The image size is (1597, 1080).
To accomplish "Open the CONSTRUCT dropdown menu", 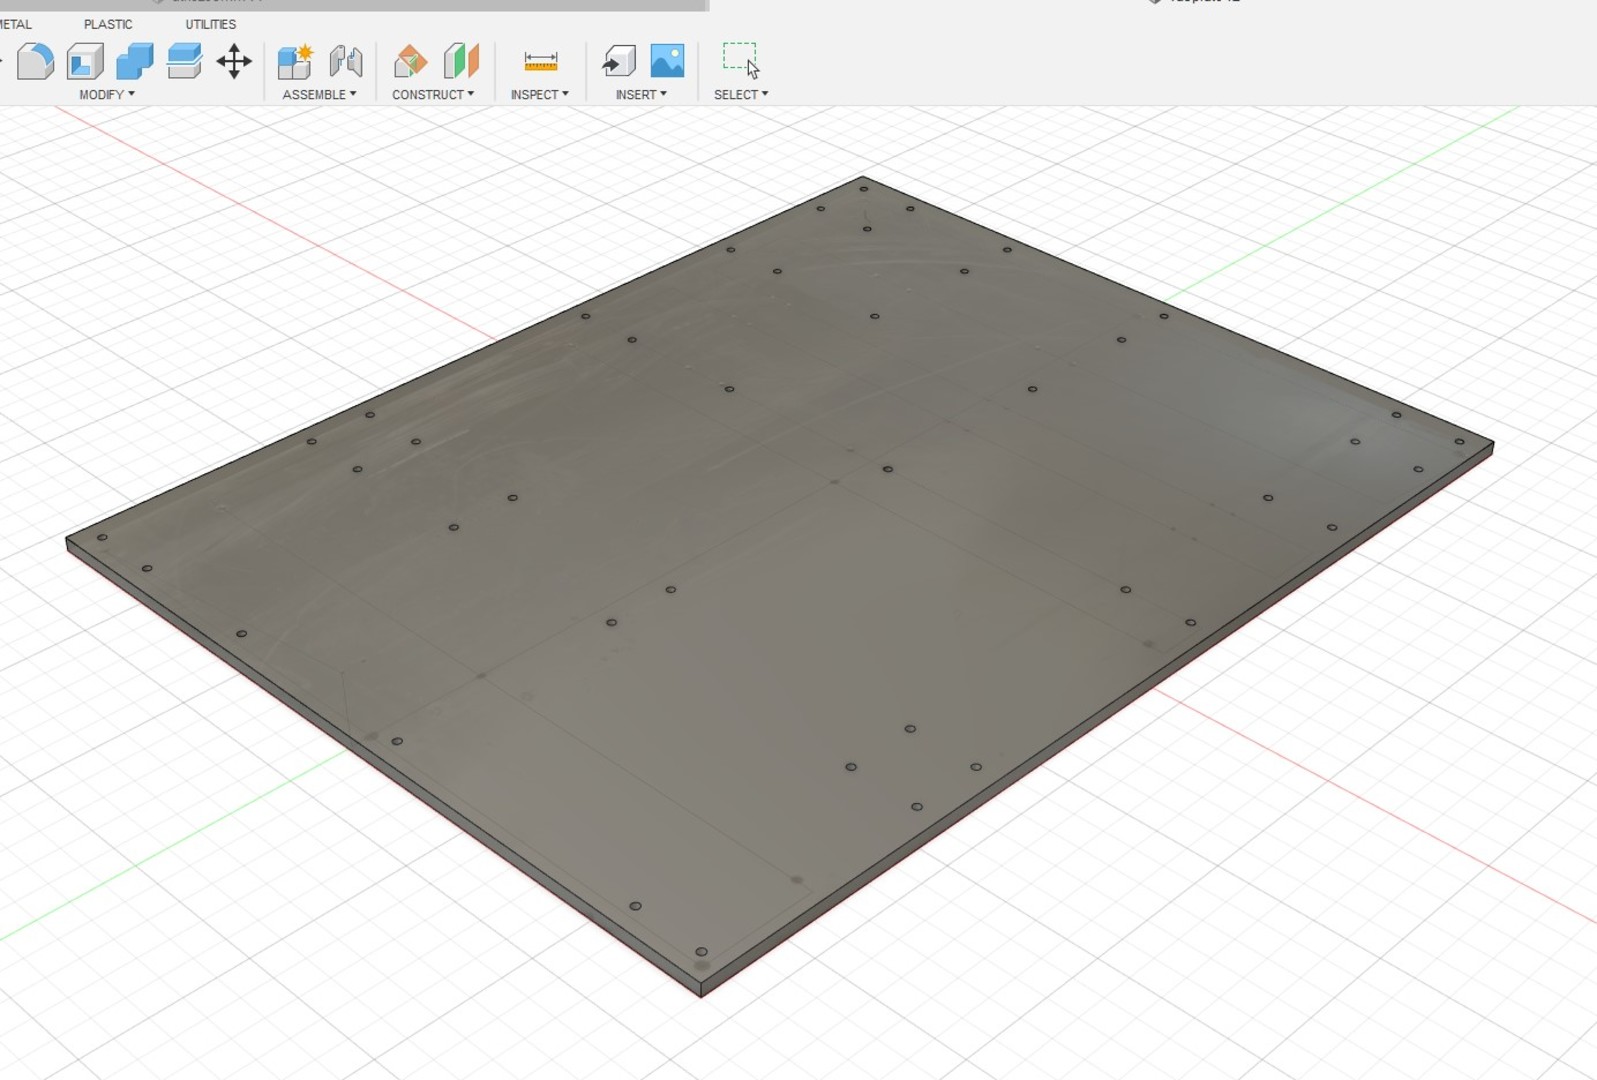I will coord(433,94).
